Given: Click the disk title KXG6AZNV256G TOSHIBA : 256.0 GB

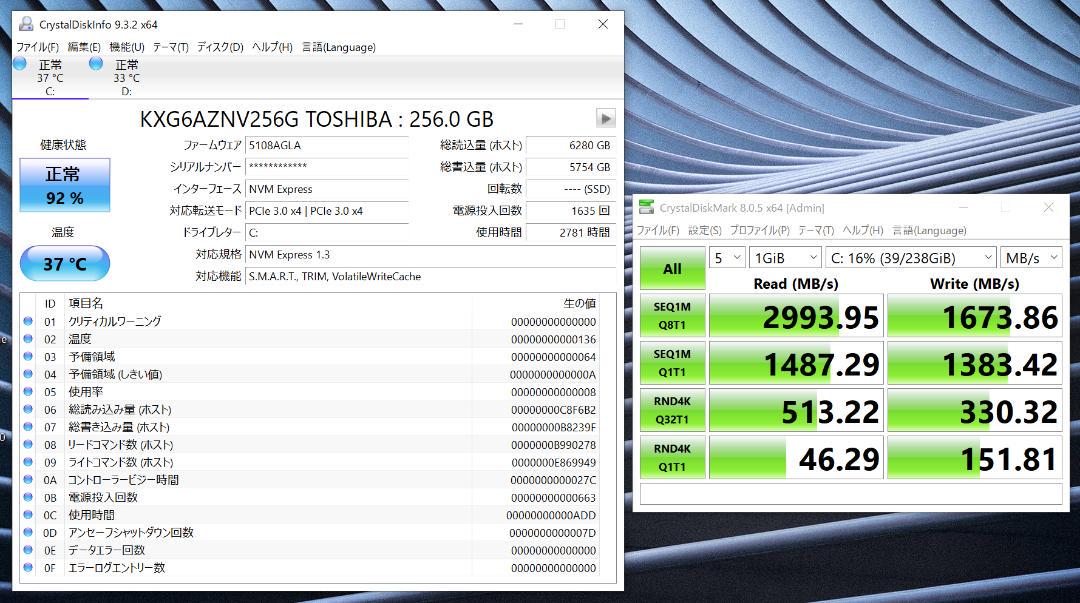Looking at the screenshot, I should (x=316, y=119).
